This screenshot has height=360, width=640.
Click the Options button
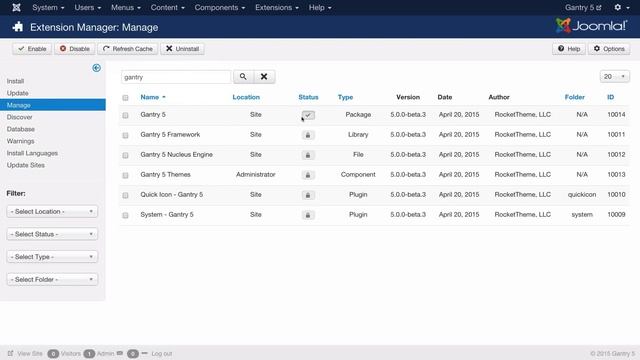click(609, 49)
